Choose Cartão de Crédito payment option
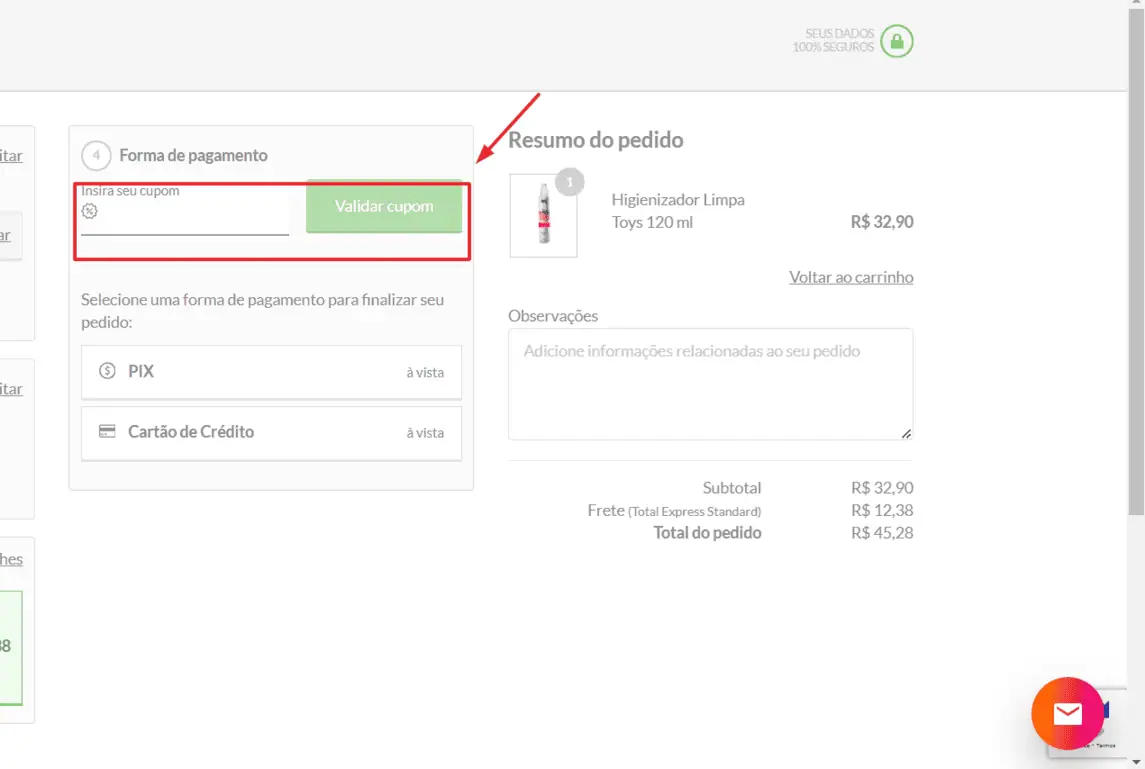Screen dimensions: 1145x769 click(272, 432)
